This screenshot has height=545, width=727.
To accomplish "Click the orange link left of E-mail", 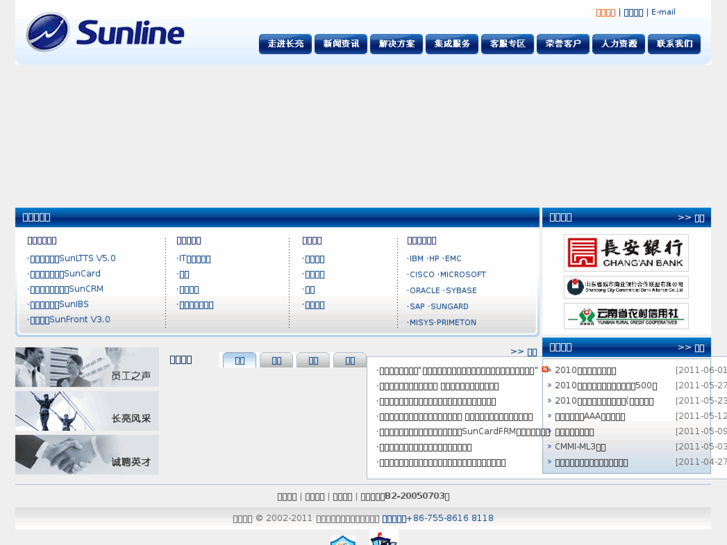I will pyautogui.click(x=605, y=12).
